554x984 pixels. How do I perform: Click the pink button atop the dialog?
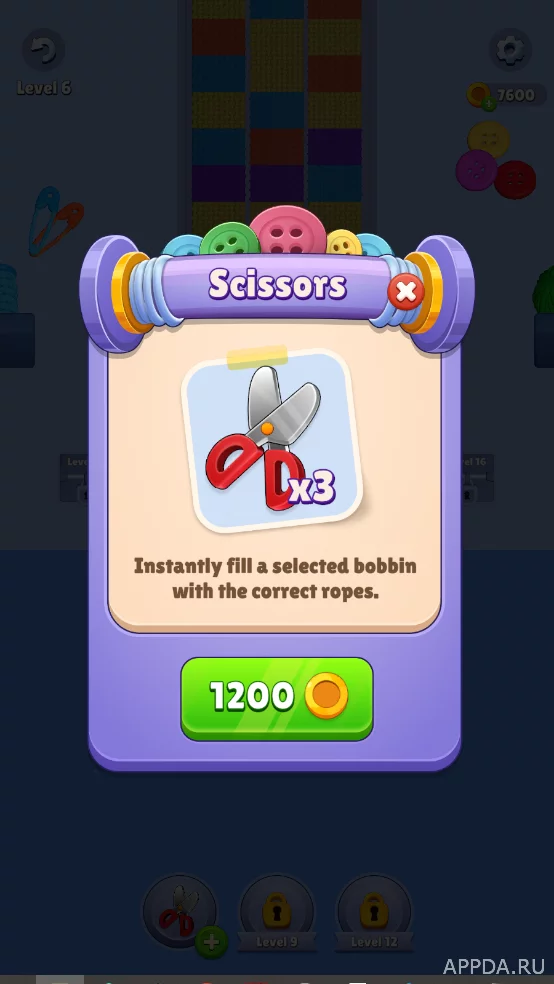[x=288, y=230]
